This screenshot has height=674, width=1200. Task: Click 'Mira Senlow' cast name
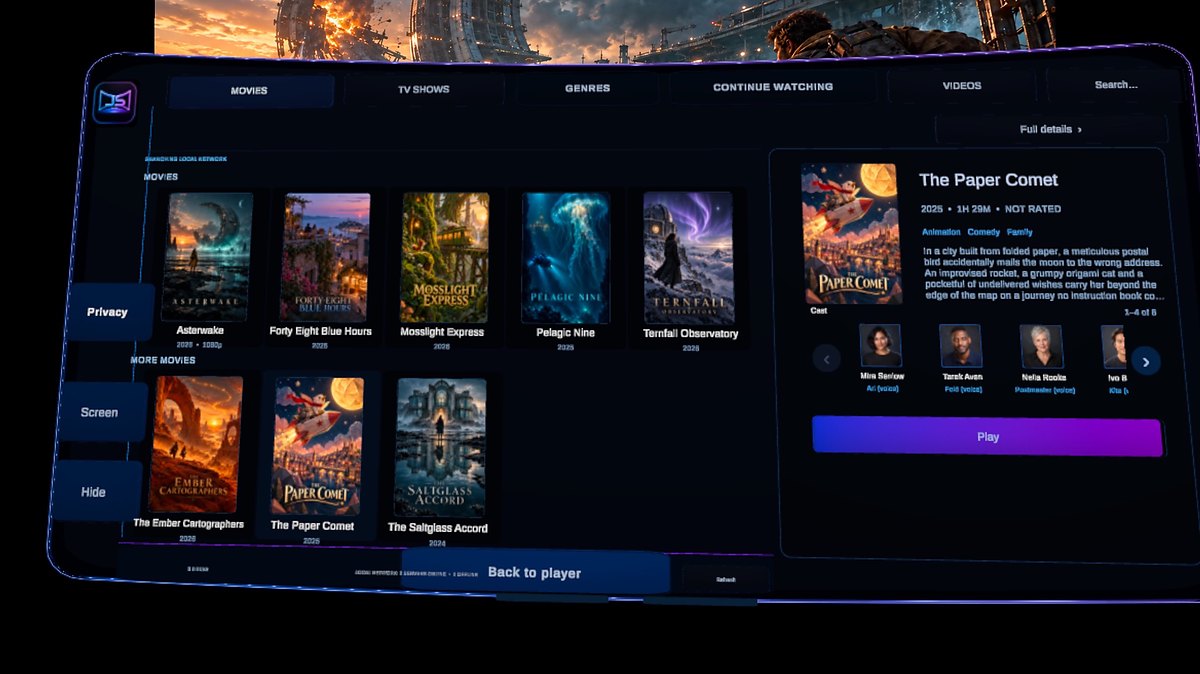point(881,376)
